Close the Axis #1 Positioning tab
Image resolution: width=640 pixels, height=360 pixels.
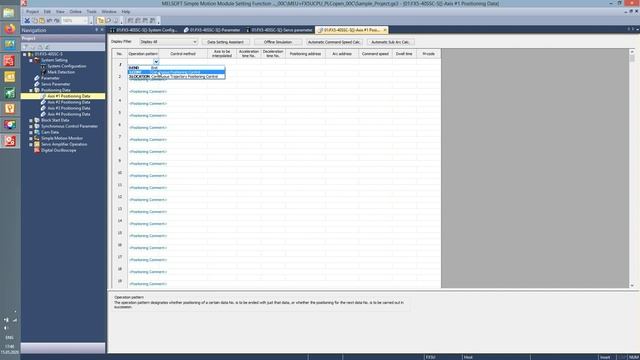(x=384, y=30)
